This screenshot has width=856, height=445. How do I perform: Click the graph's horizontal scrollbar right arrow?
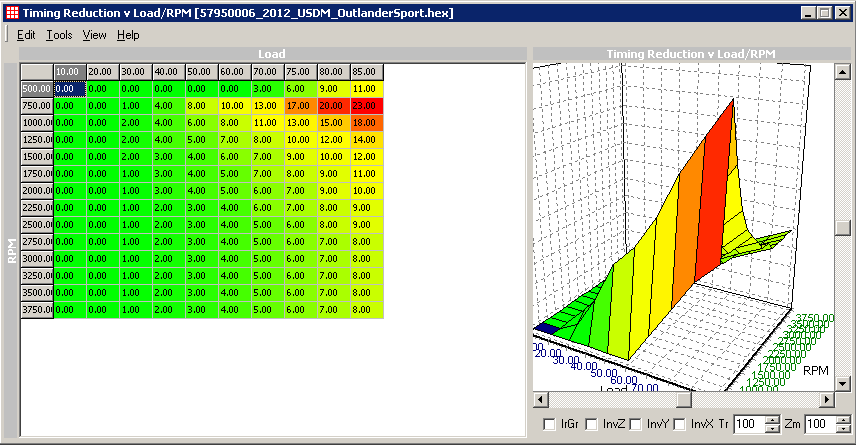click(827, 399)
